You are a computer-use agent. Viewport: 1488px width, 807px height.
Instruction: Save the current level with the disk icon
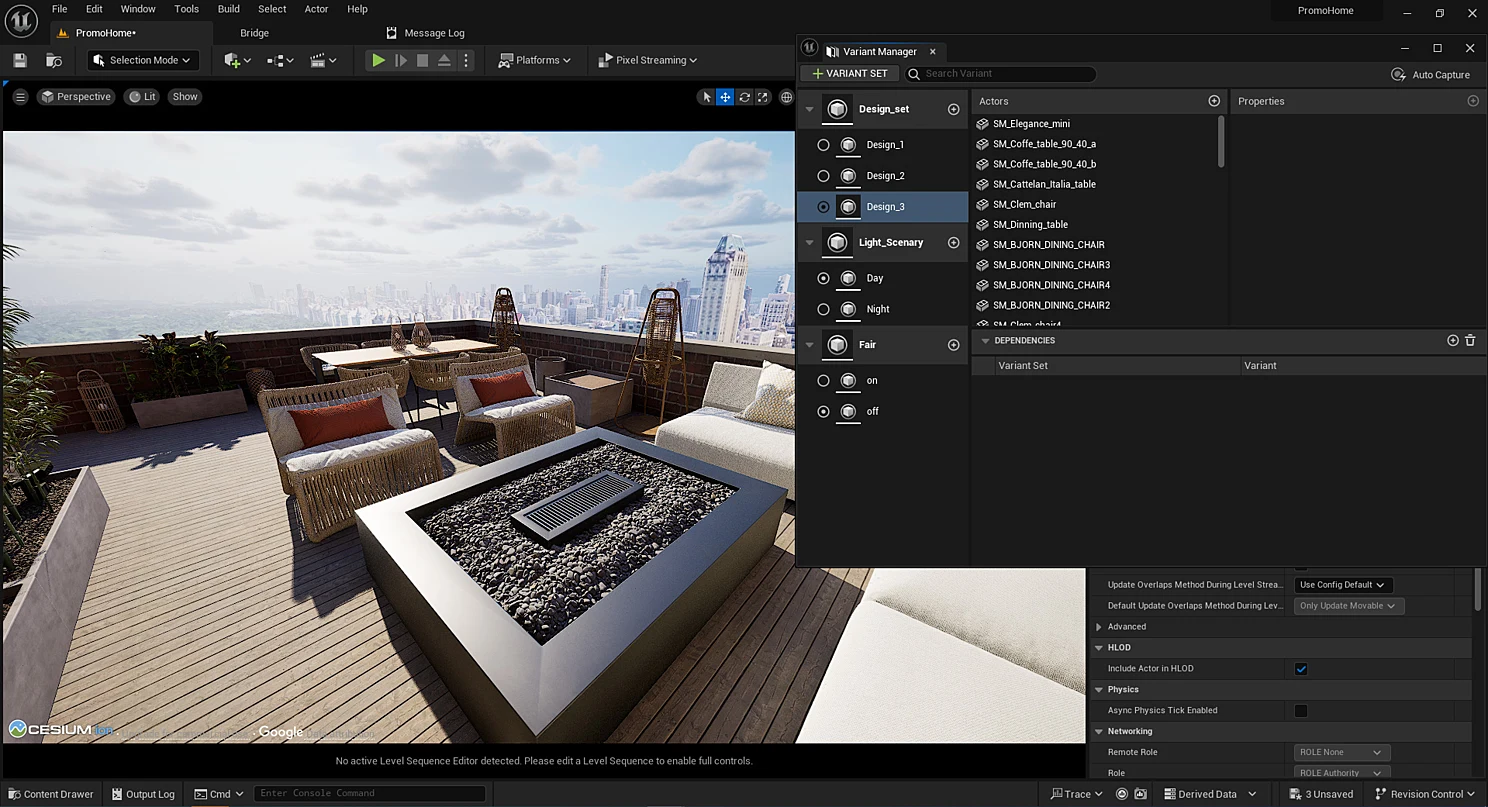point(20,60)
